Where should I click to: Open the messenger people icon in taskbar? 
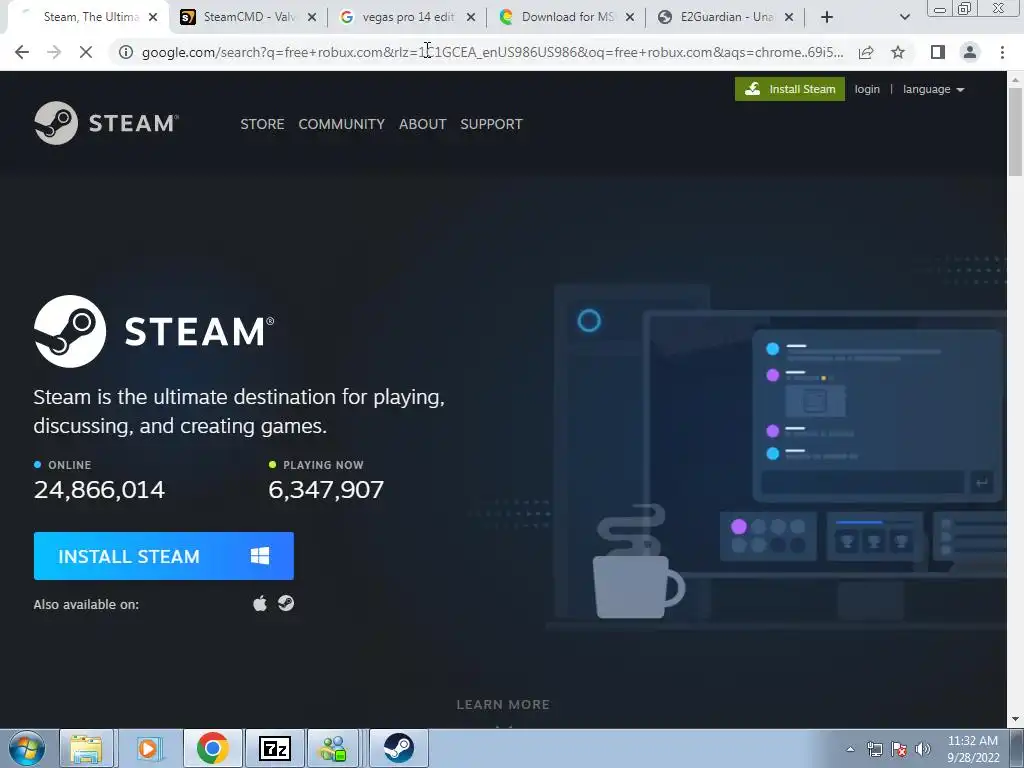tap(334, 748)
